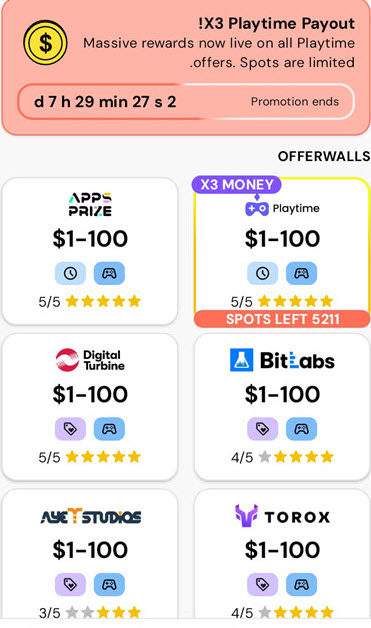371x628 pixels.
Task: Tap the gamepad icon on AyeT Studios card
Action: pos(109,584)
